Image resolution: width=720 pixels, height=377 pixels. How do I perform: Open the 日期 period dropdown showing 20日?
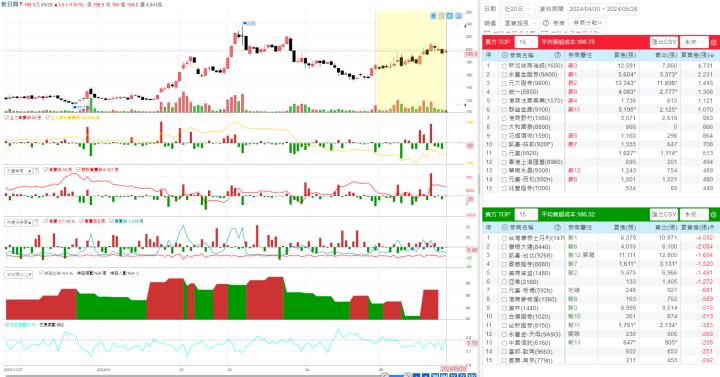tap(518, 9)
